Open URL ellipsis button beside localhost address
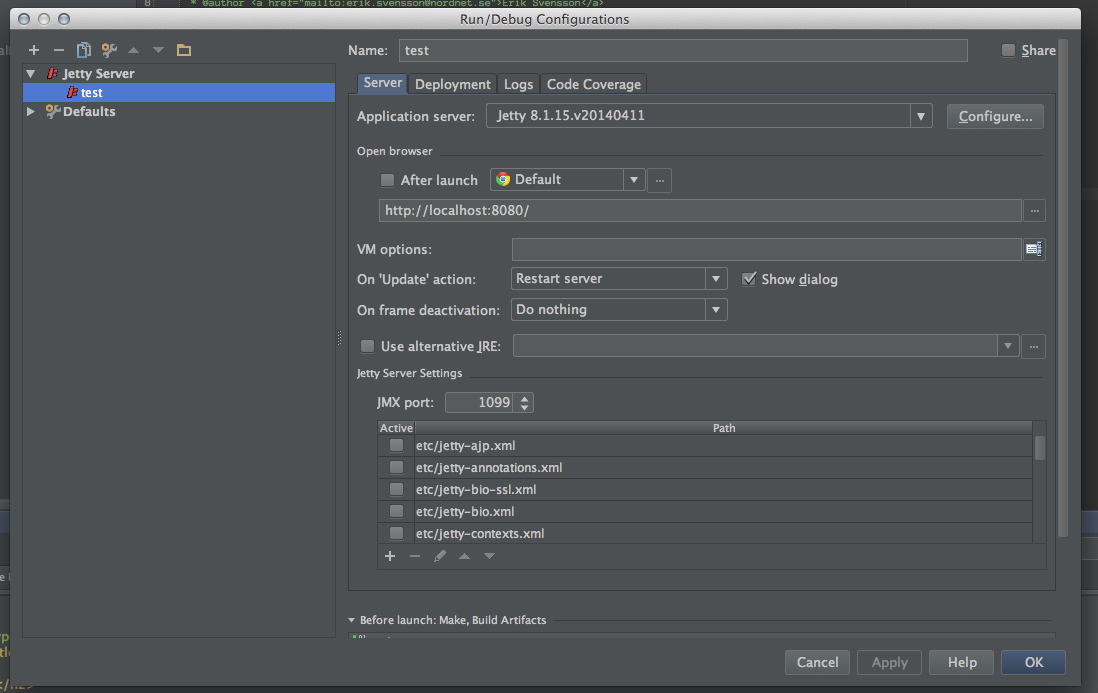 [1034, 211]
